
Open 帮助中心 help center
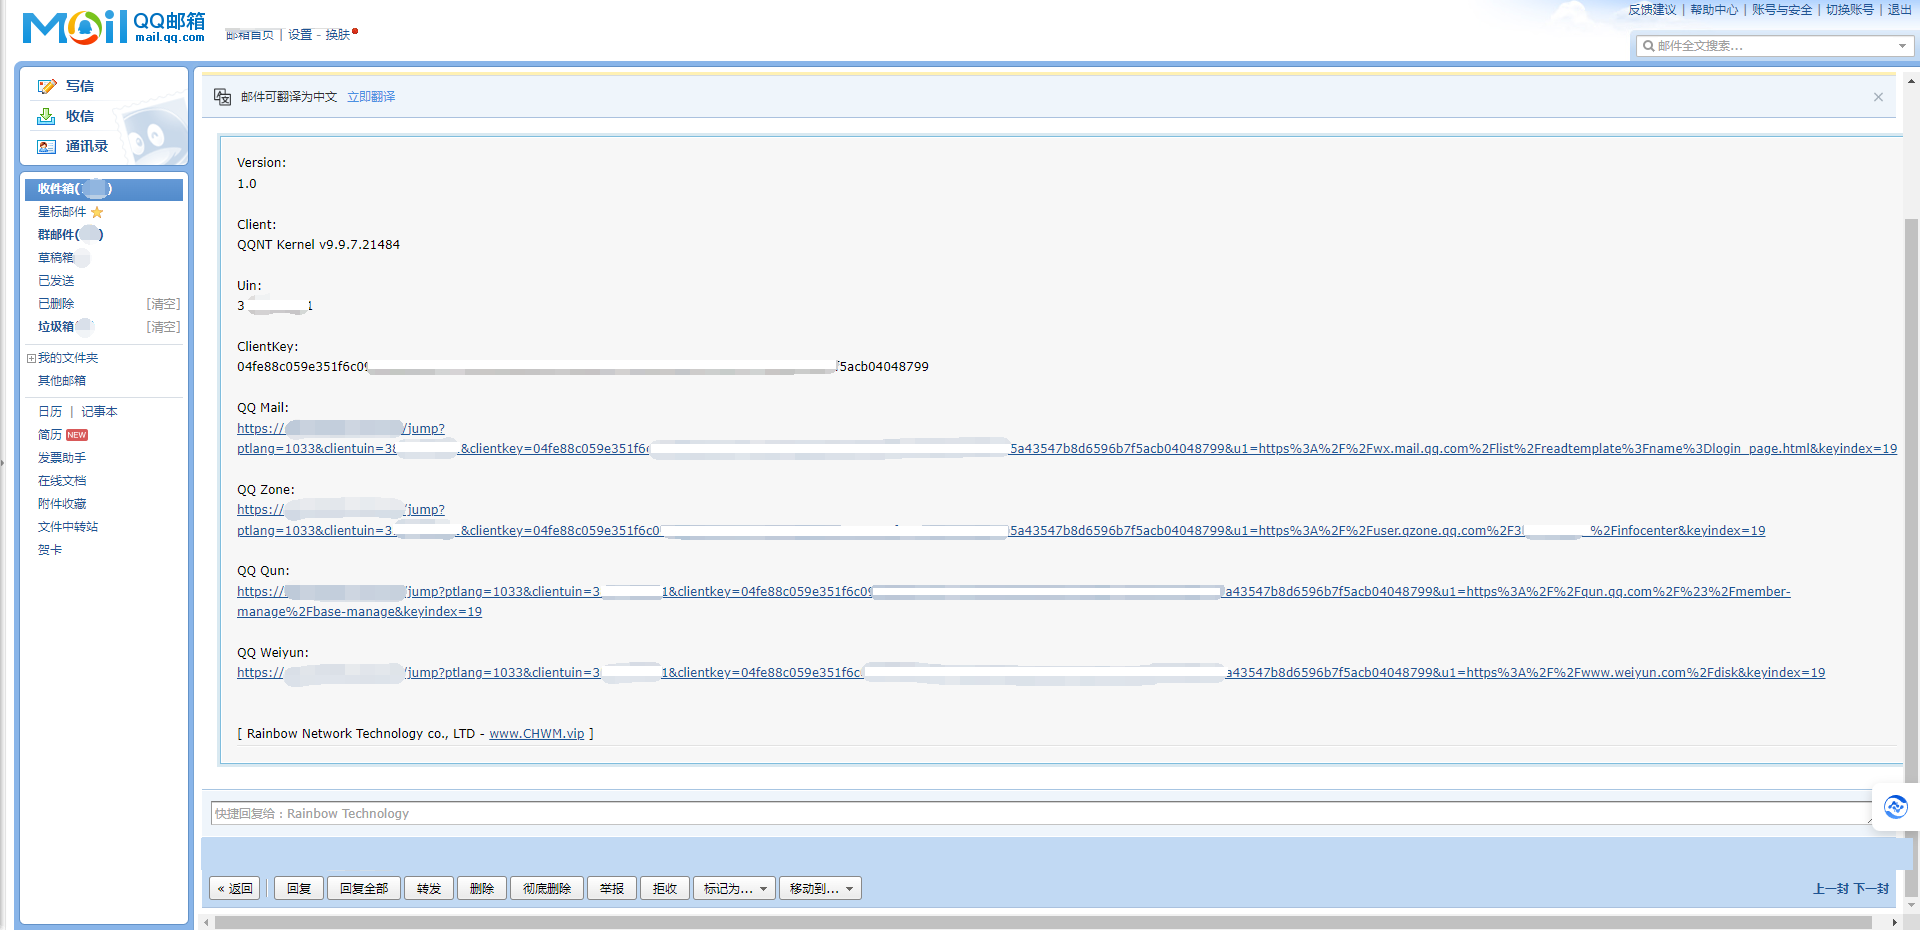1714,10
